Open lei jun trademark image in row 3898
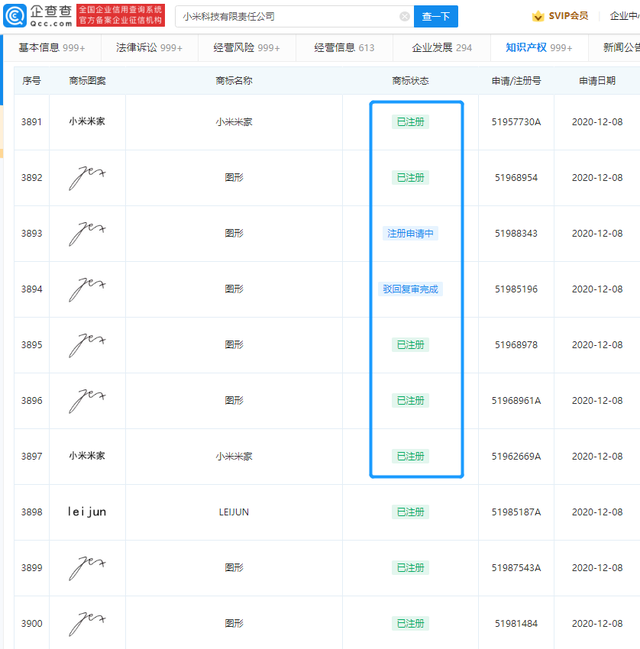640x649 pixels. 87,512
